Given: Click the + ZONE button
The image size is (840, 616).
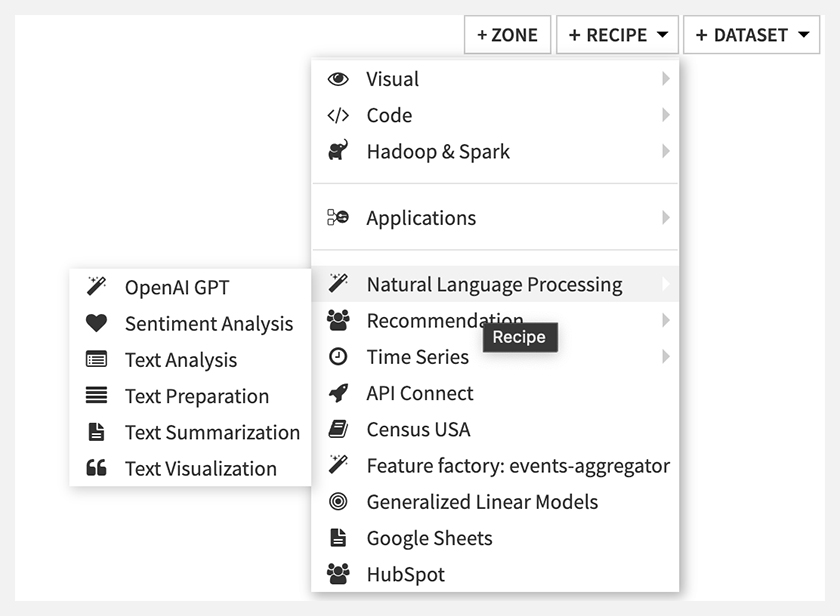Looking at the screenshot, I should [x=507, y=35].
